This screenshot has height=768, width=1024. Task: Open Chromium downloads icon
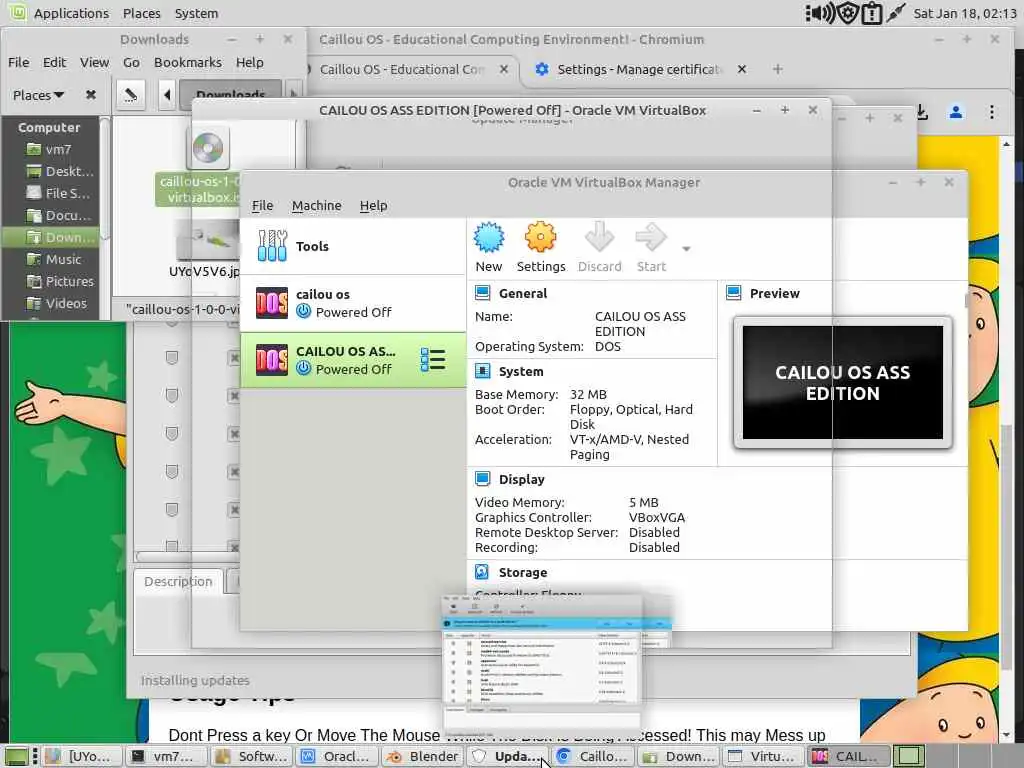[x=921, y=112]
